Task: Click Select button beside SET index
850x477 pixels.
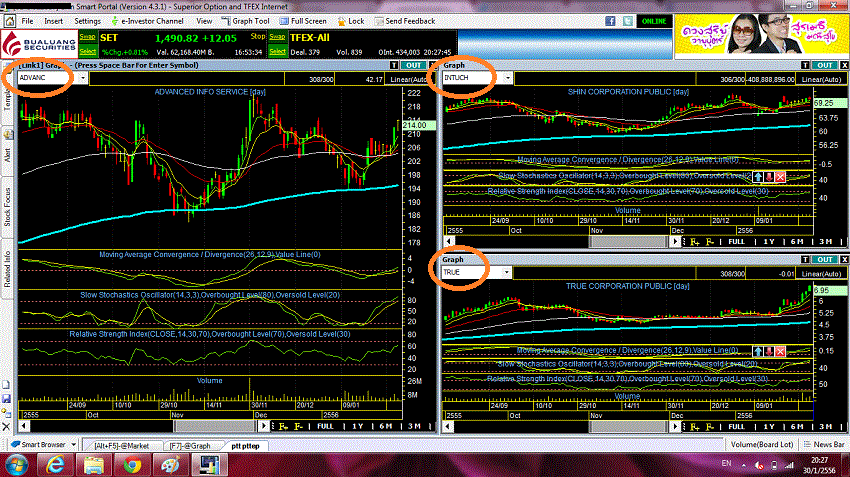Action: click(x=87, y=51)
